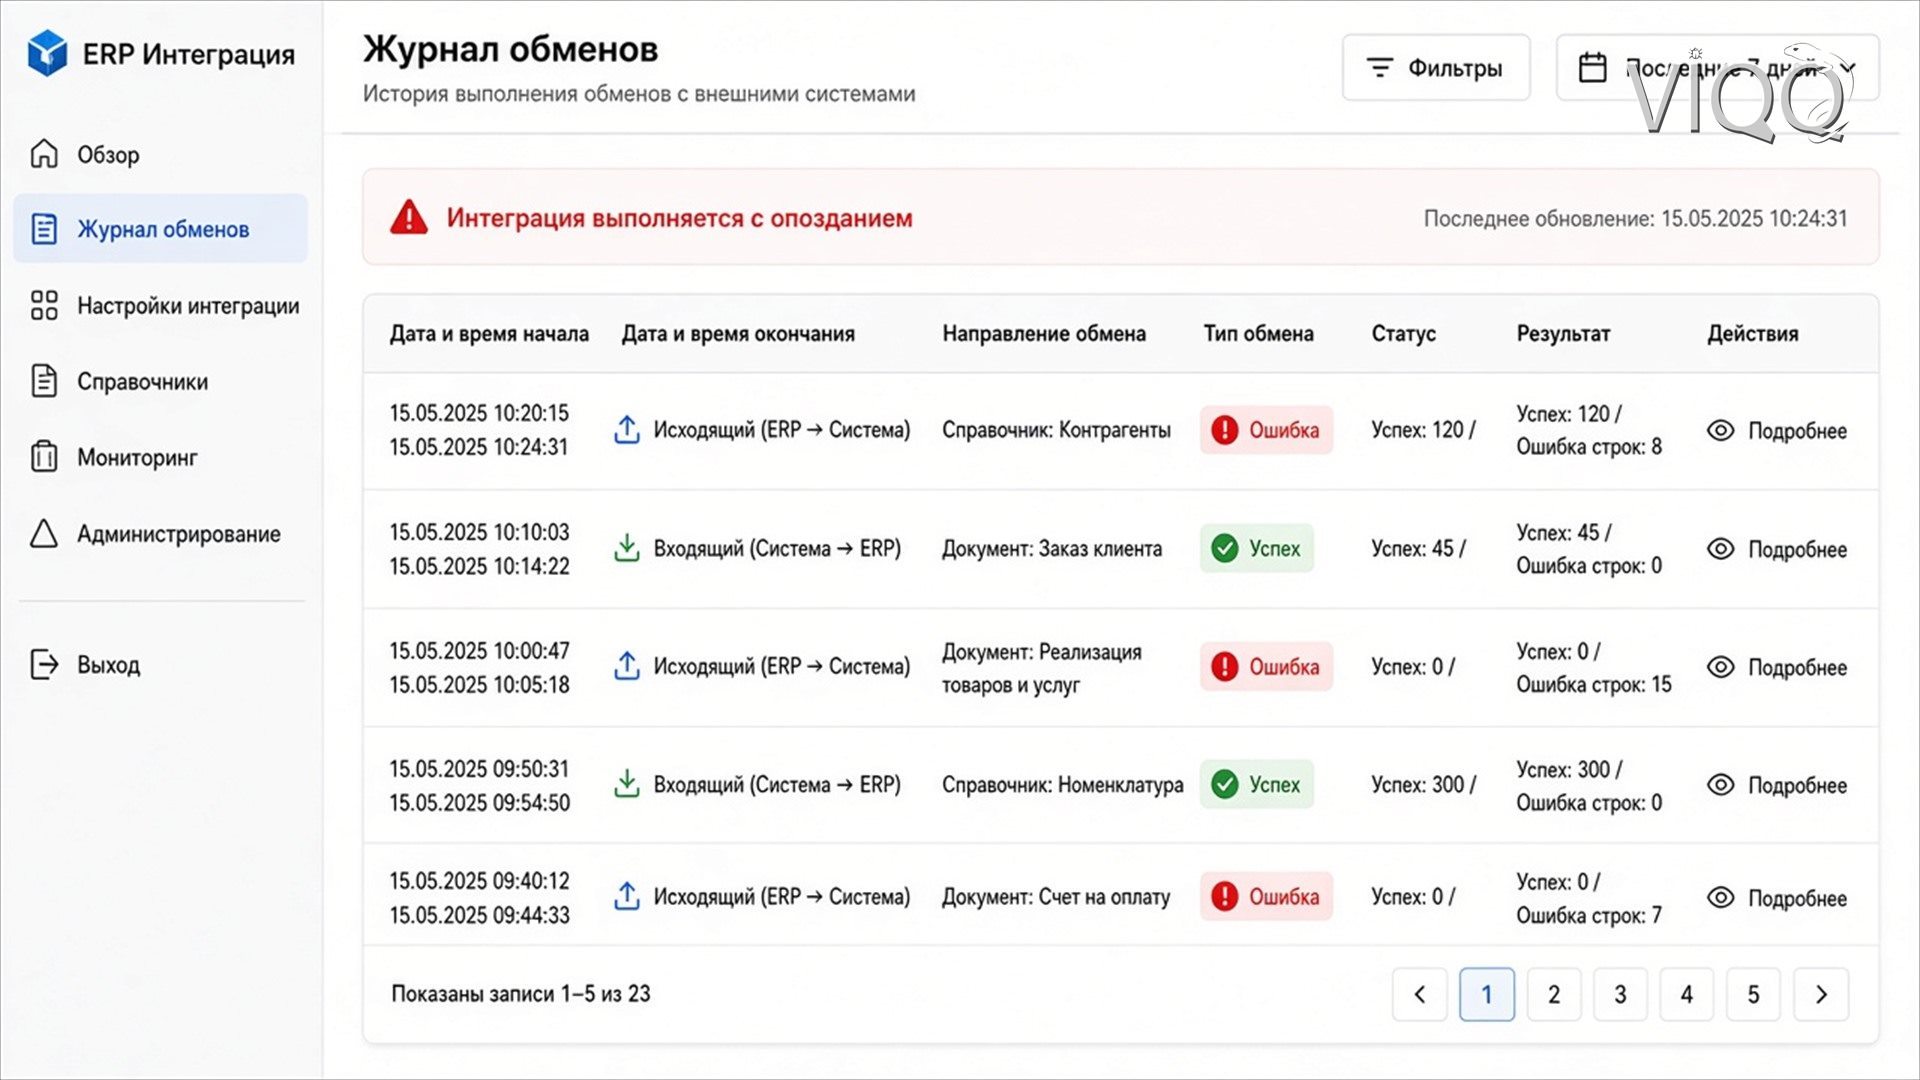Select Журнал обменов in sidebar
1920x1080 pixels.
click(x=161, y=229)
